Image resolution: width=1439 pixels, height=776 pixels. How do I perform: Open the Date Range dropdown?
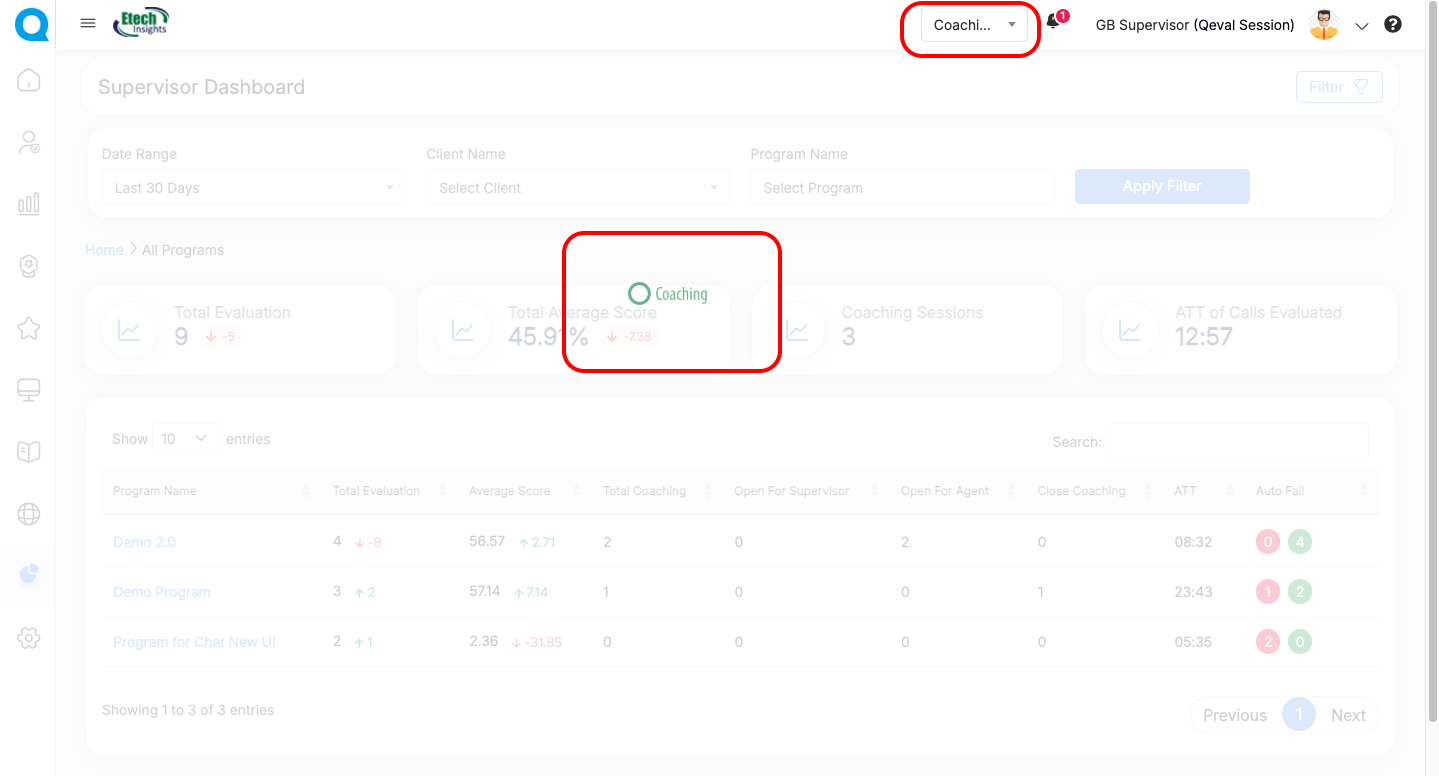[x=253, y=188]
